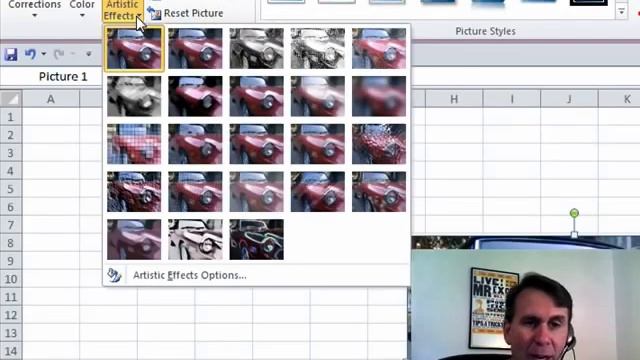Apply the Crisscross Etching effect thumbnail
Viewport: 640px width, 360px height.
pos(257,191)
